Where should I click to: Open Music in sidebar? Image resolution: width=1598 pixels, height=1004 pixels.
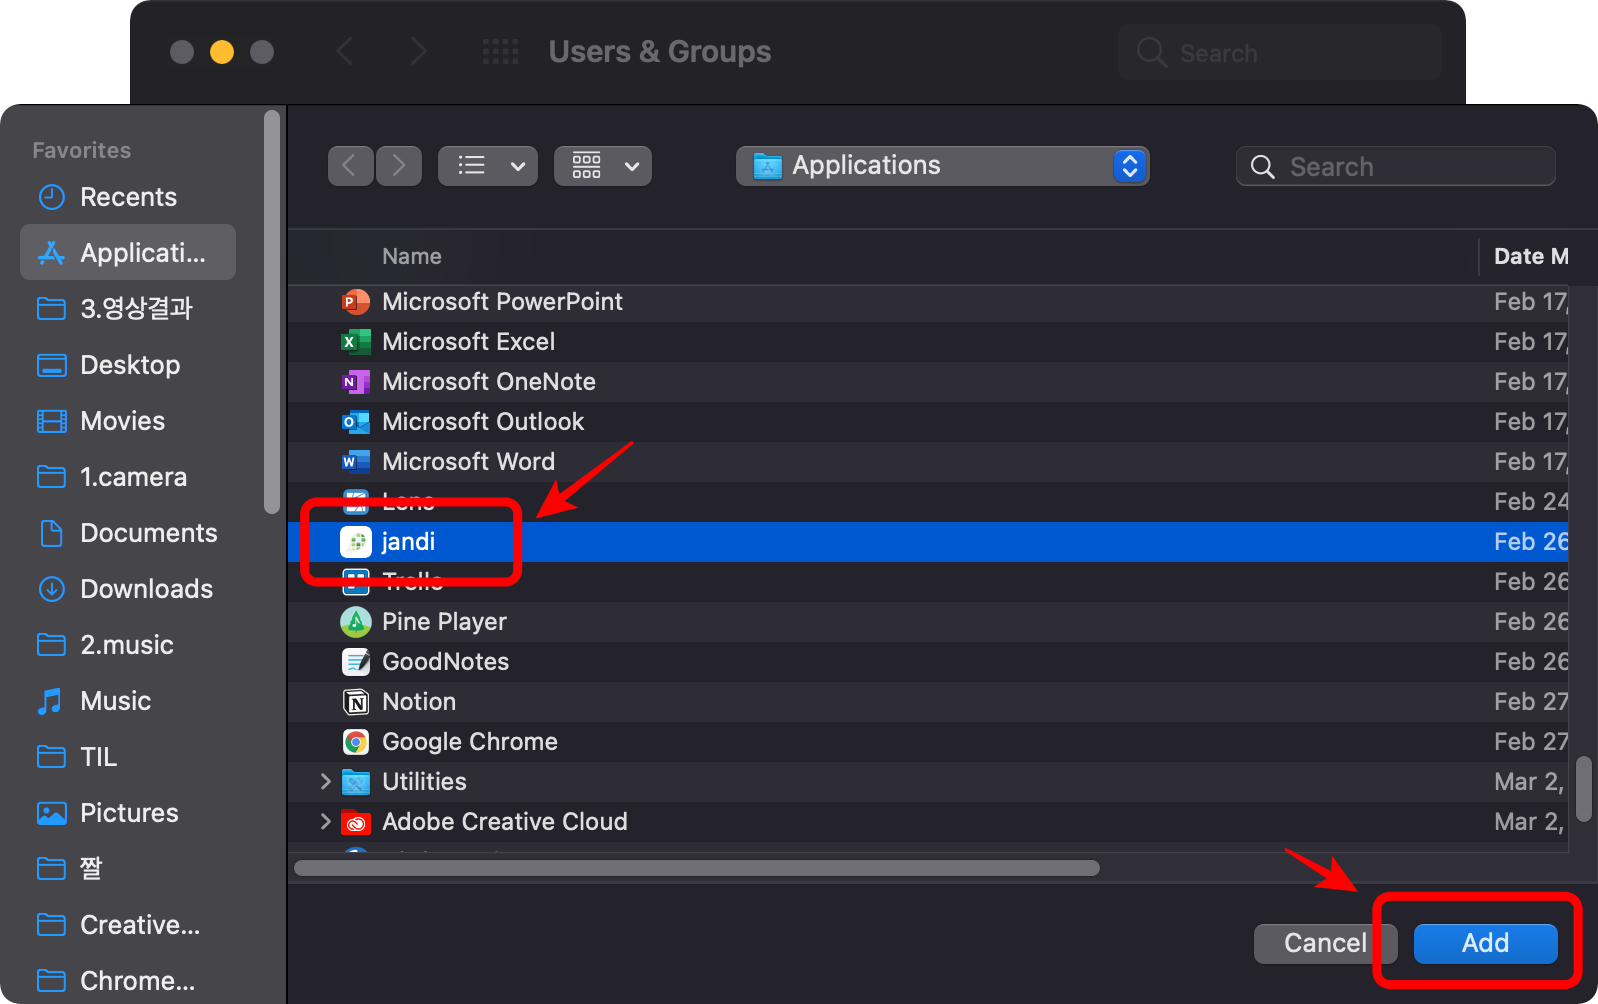128,701
